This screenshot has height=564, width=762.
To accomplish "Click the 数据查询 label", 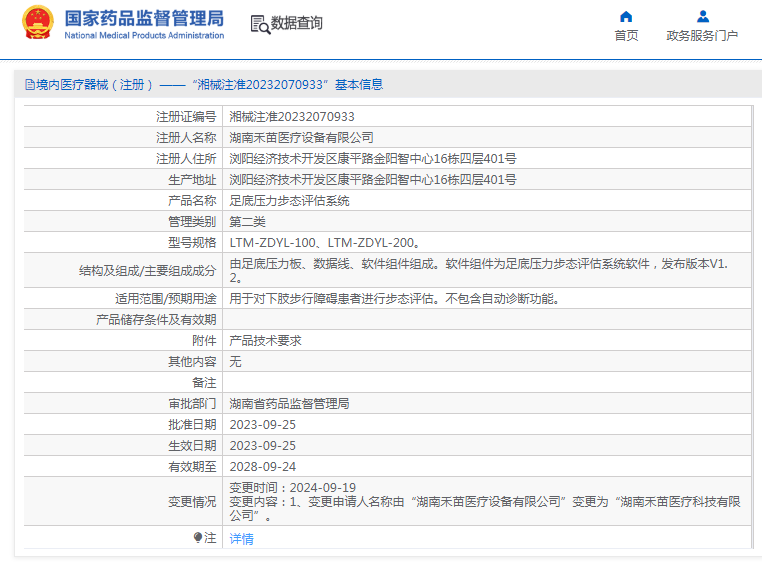I will pyautogui.click(x=296, y=23).
